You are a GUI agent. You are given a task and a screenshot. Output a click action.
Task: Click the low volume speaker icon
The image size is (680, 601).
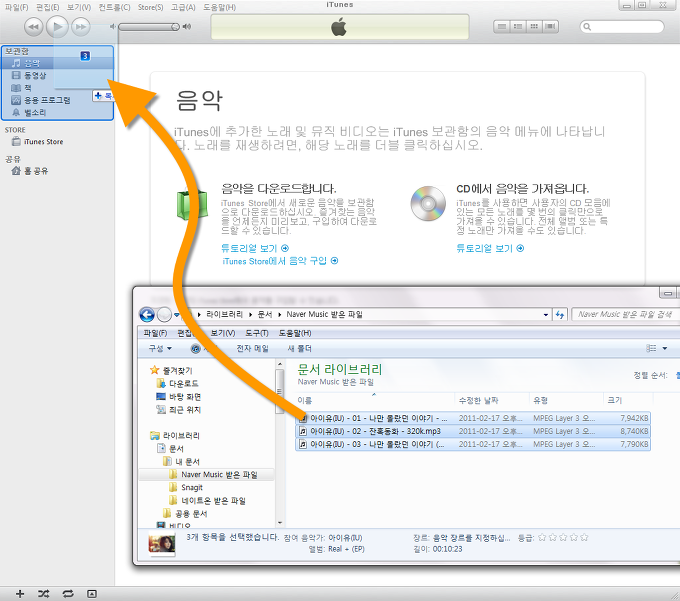pos(113,27)
